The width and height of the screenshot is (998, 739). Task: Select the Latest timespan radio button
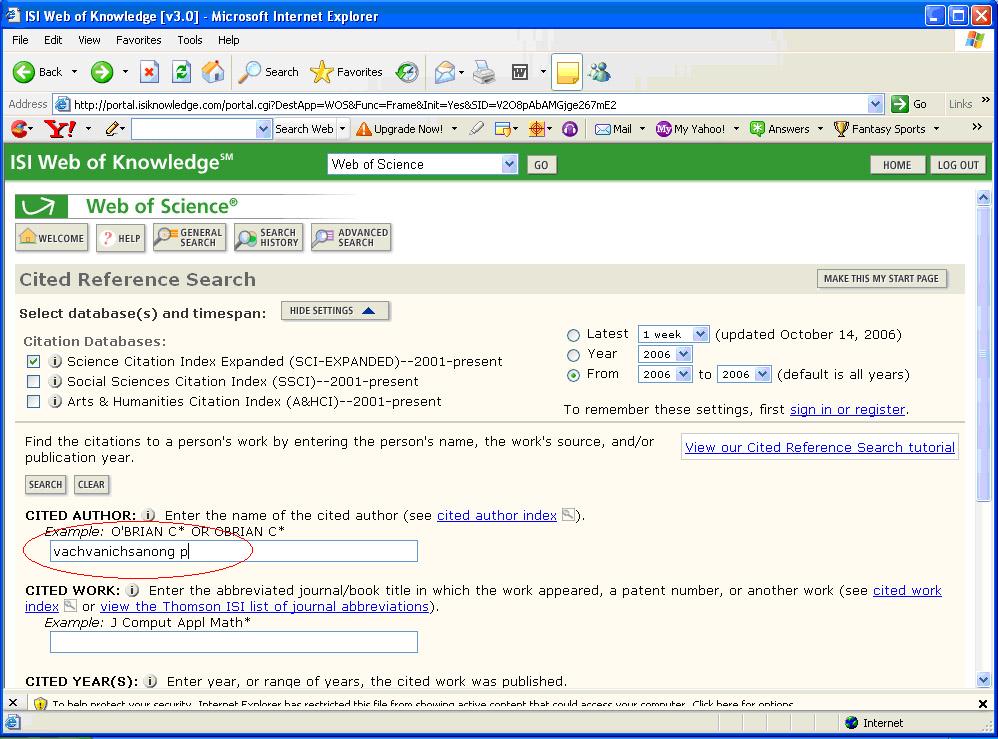coord(573,335)
